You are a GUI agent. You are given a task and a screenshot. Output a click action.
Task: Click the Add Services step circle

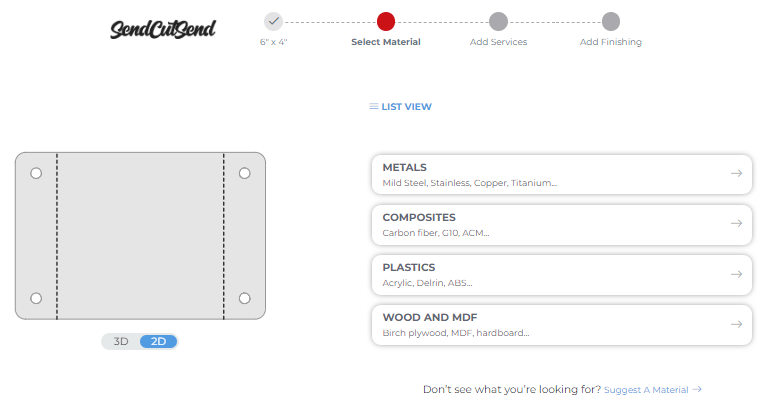(498, 22)
